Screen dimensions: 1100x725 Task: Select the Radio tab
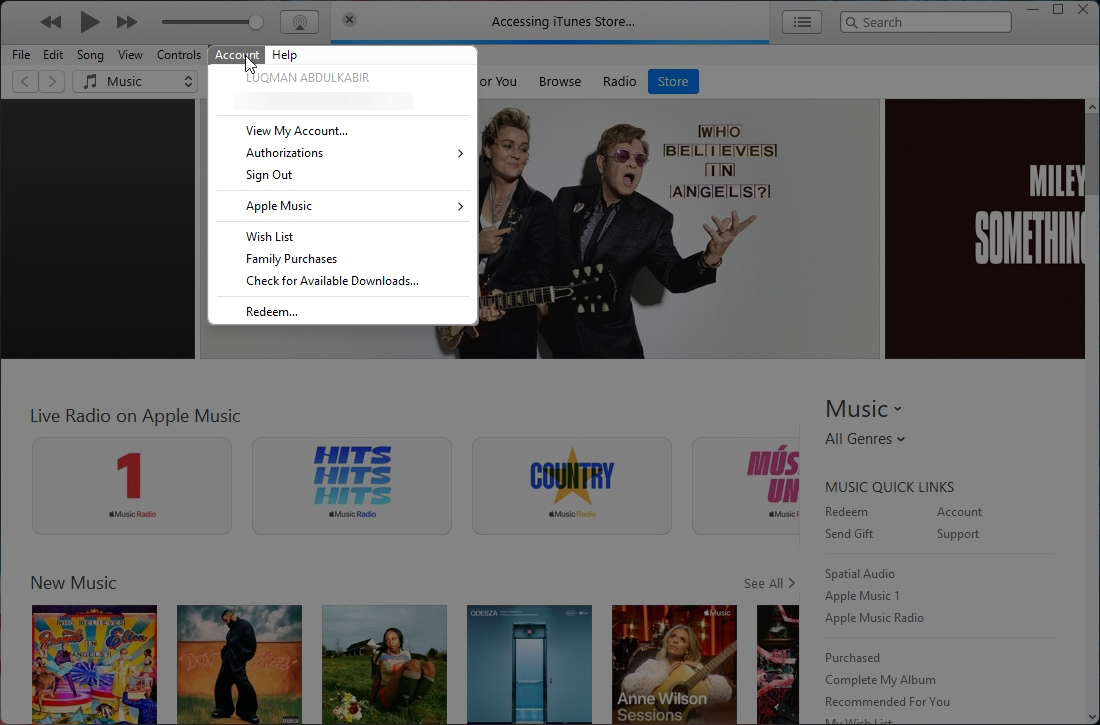[619, 81]
